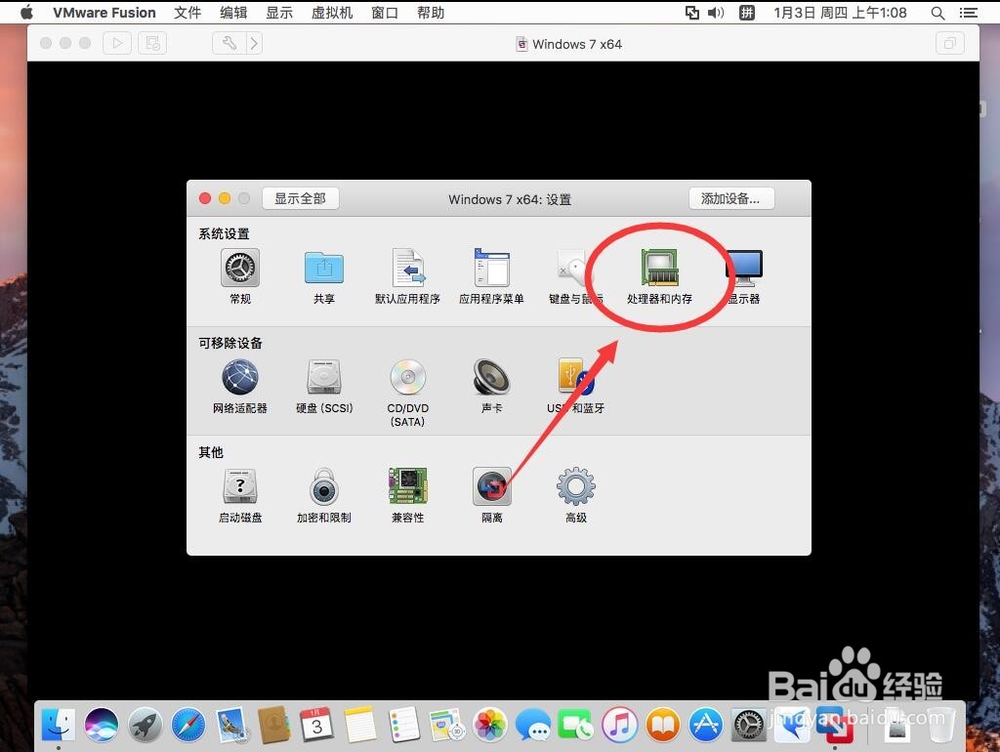Open Photos from the Dock
Image resolution: width=1000 pixels, height=752 pixels.
490,725
